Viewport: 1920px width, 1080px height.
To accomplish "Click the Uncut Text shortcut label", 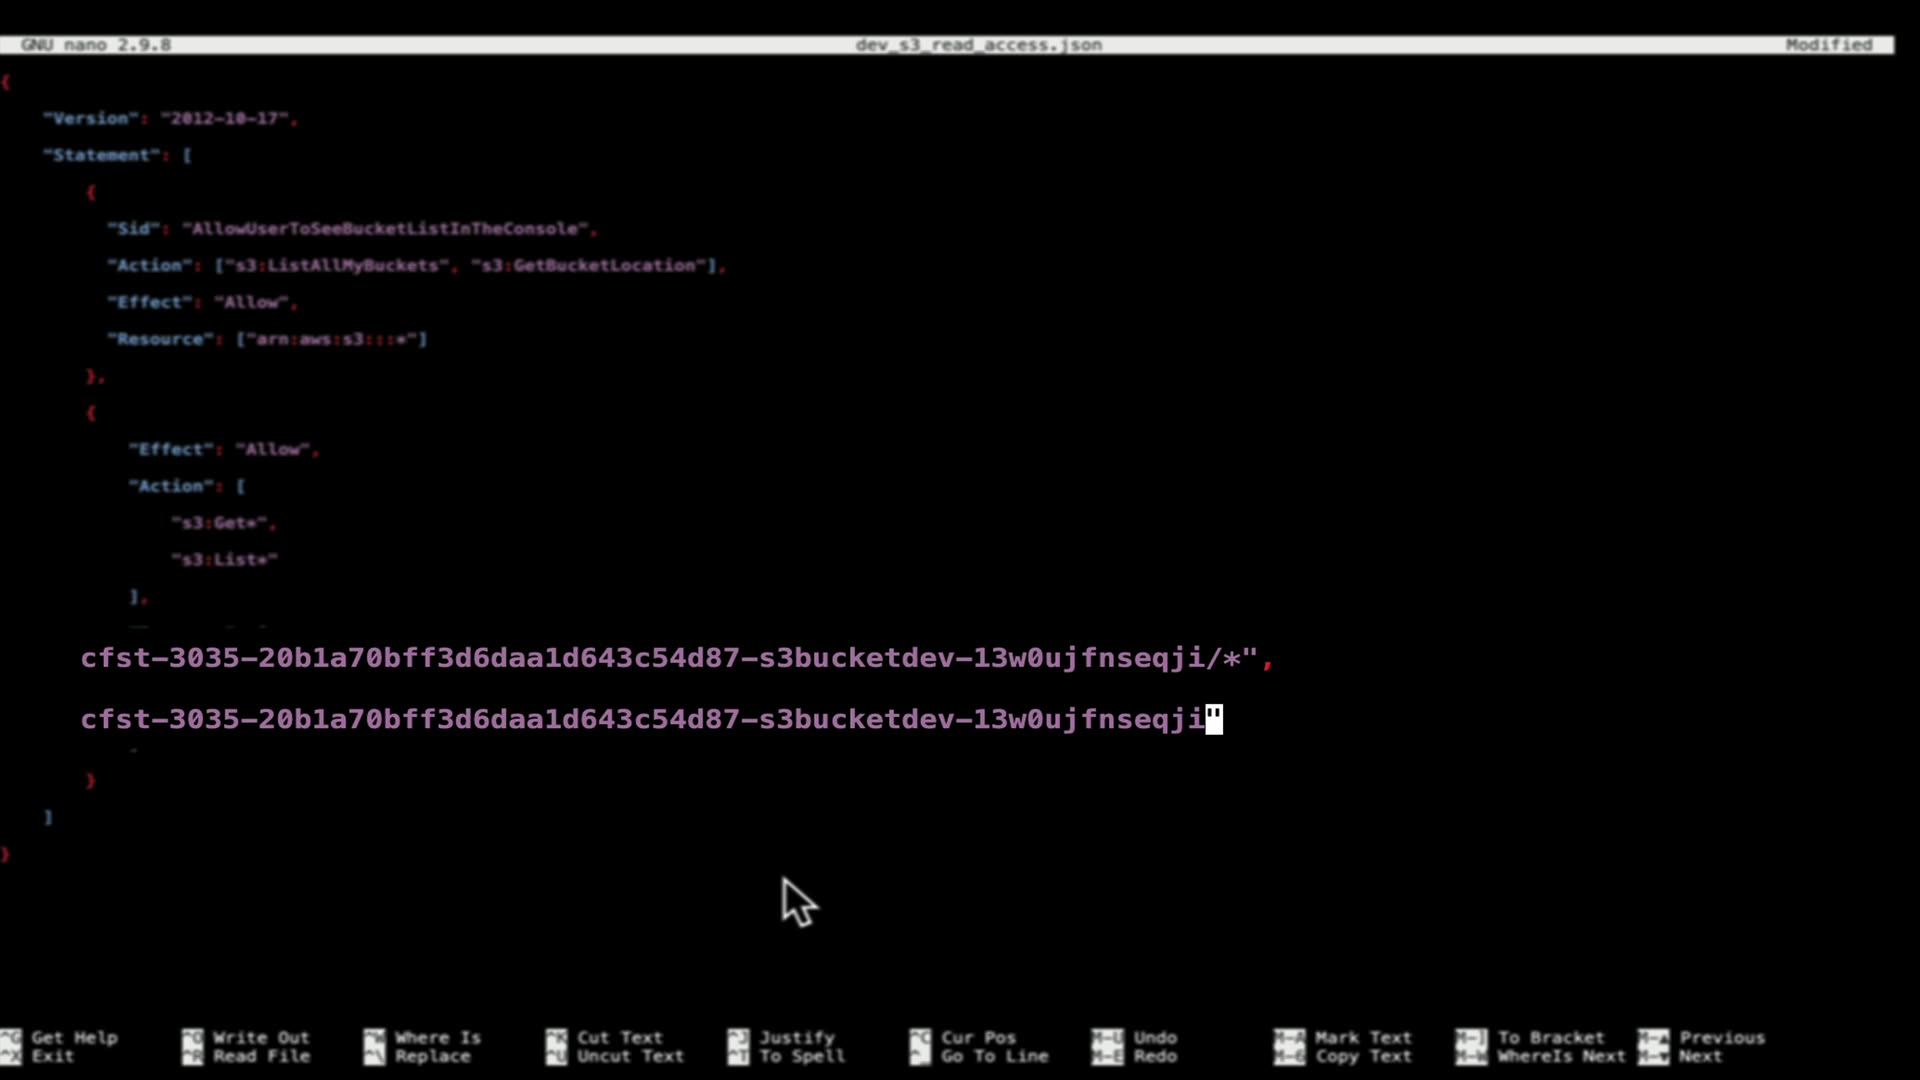I will (x=630, y=1057).
